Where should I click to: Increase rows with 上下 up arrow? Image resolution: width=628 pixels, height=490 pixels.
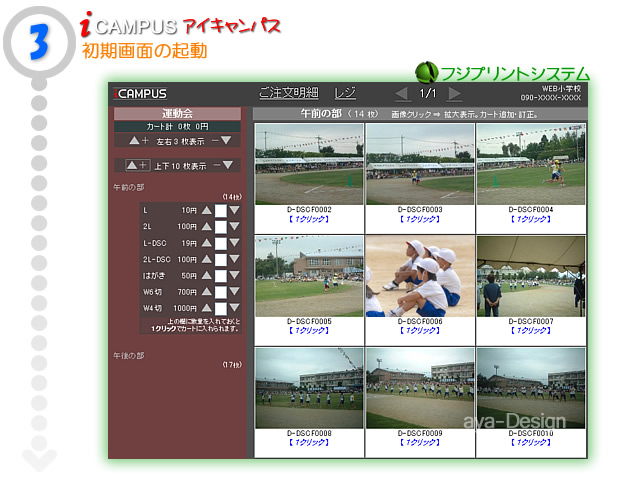coord(132,165)
